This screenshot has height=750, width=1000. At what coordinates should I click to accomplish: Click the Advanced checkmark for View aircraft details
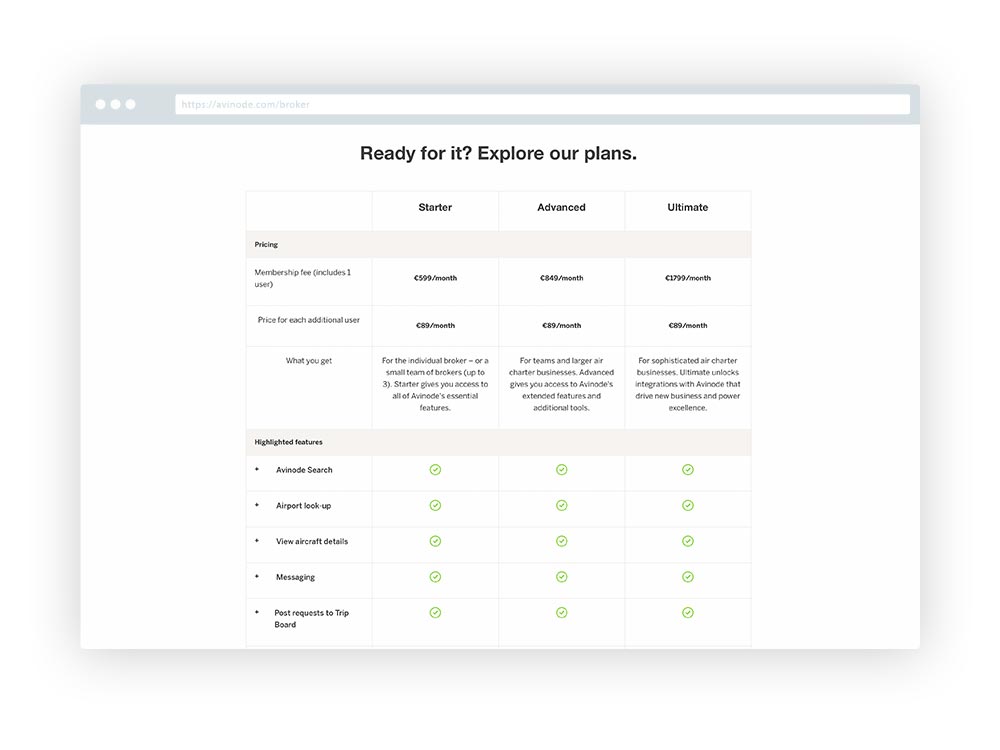561,541
